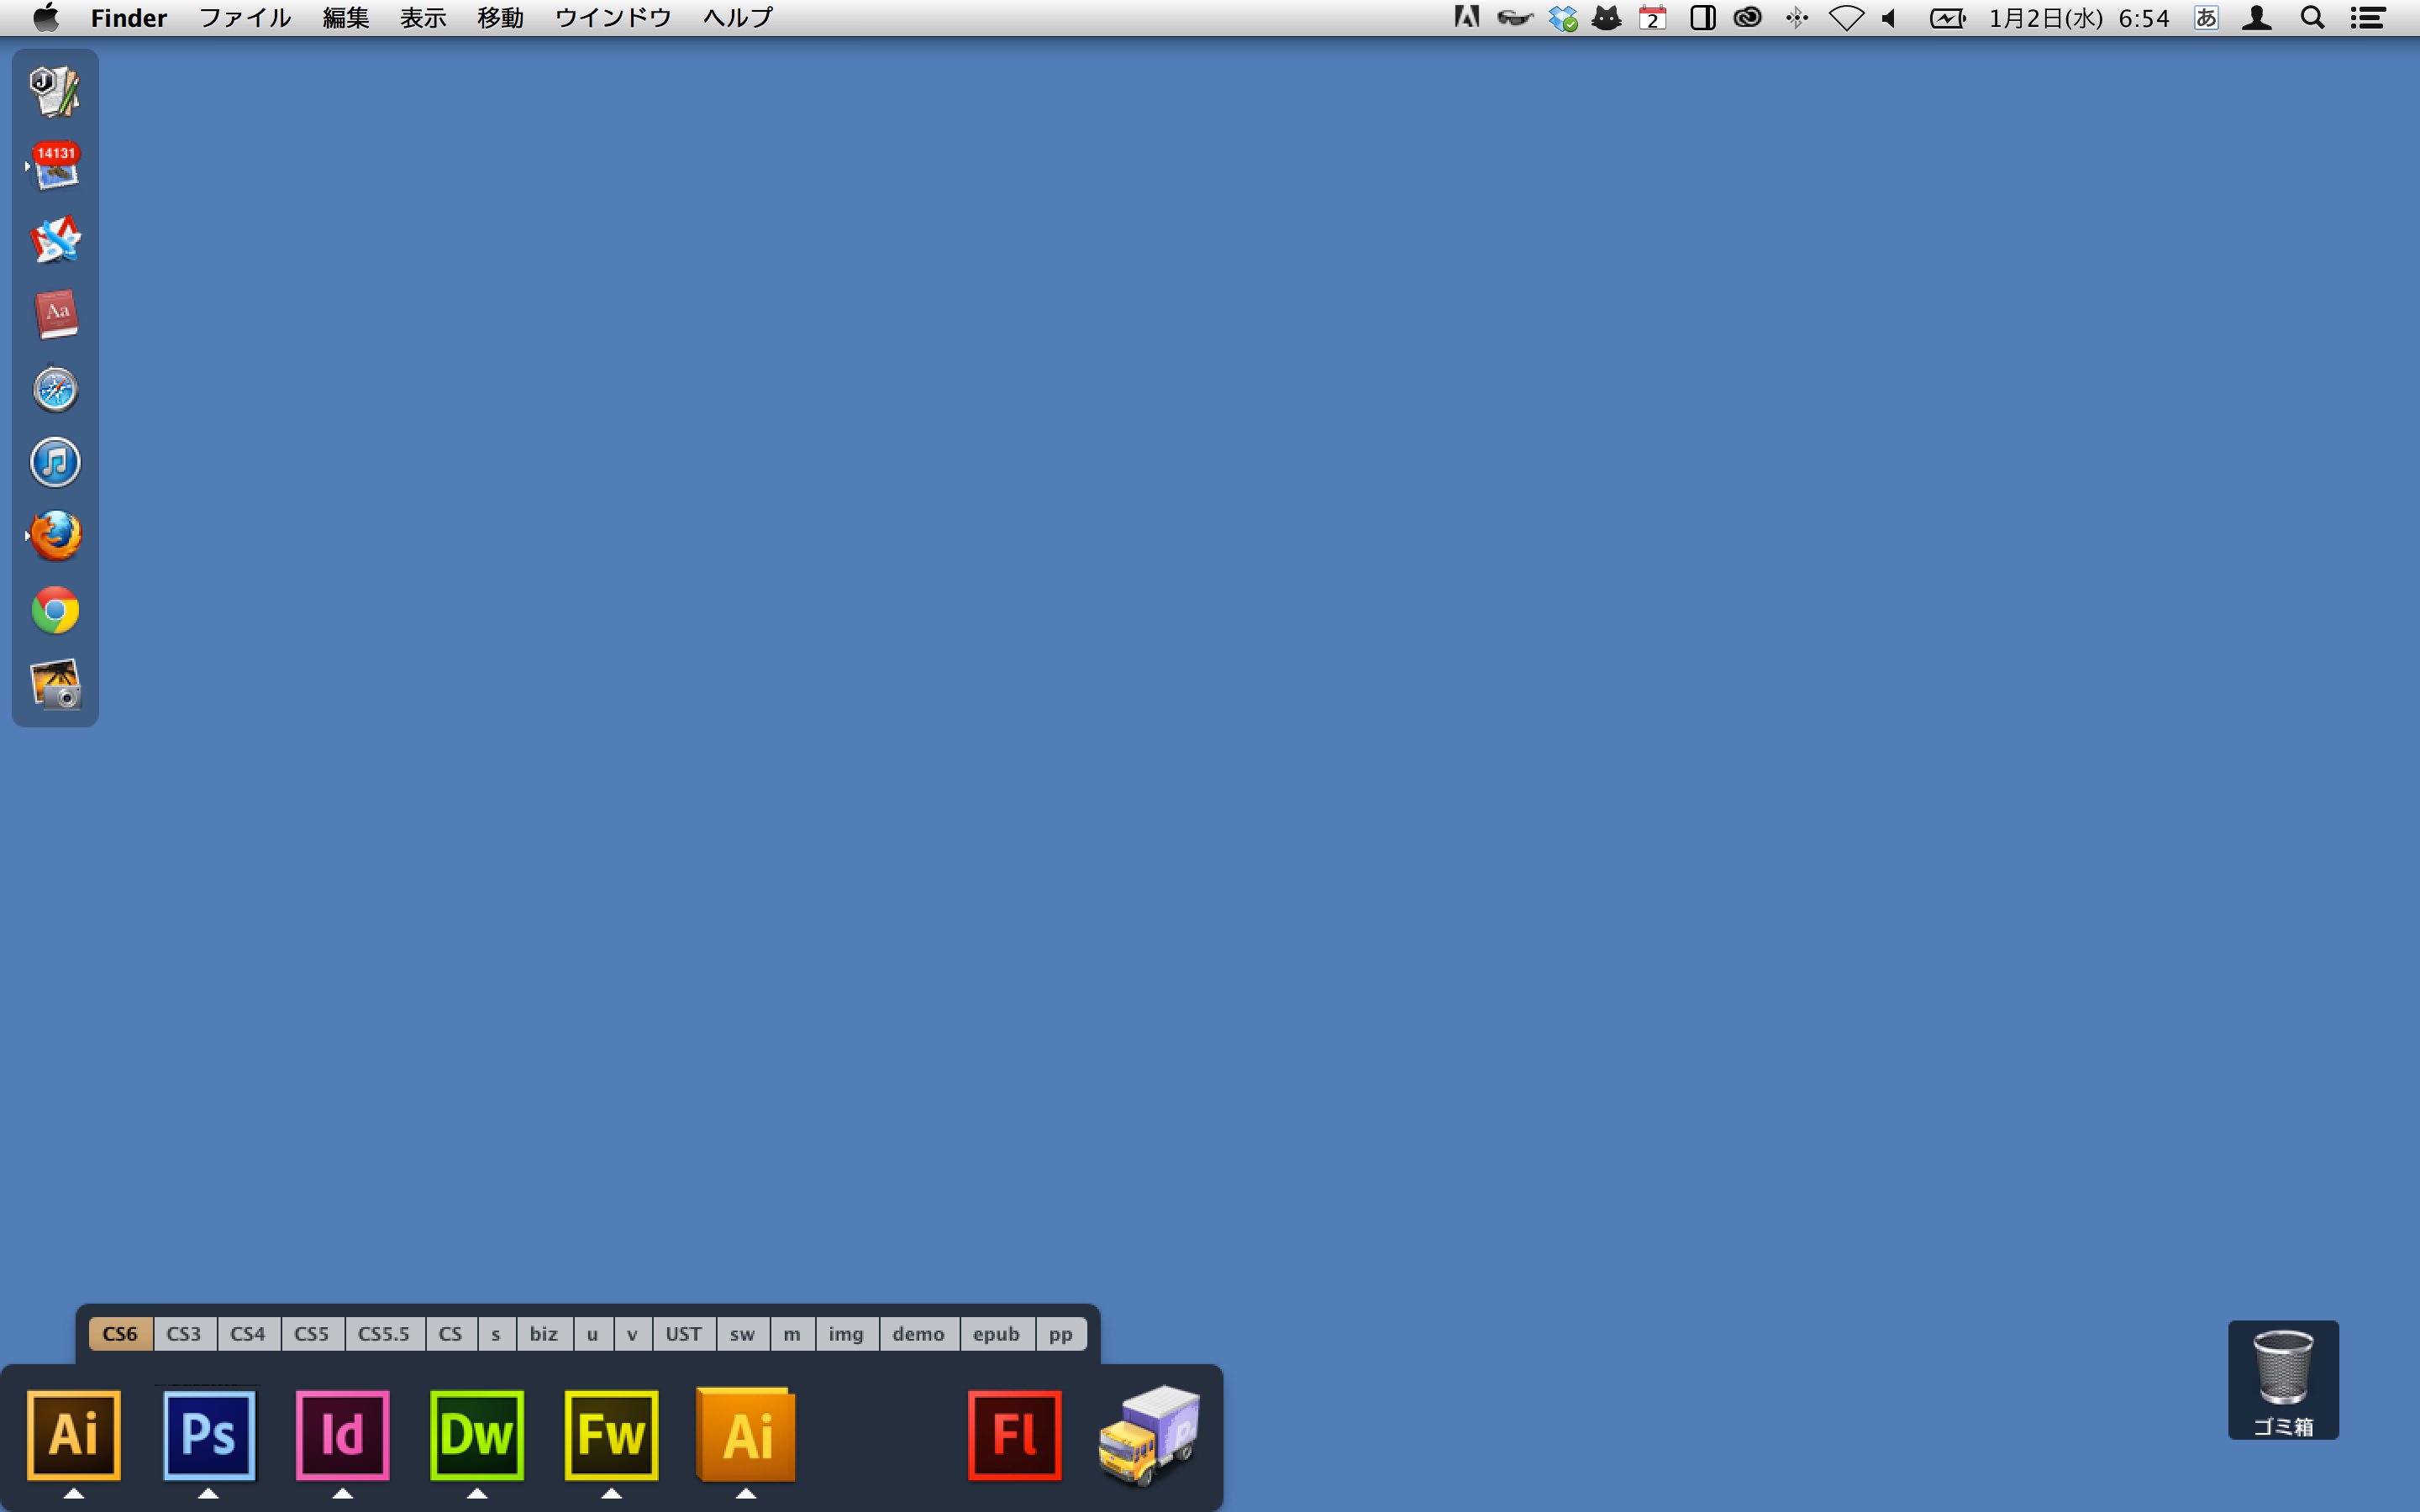Screen dimensions: 2420x1512
Task: Launch Dreamweaver from the dock
Action: 477,1434
